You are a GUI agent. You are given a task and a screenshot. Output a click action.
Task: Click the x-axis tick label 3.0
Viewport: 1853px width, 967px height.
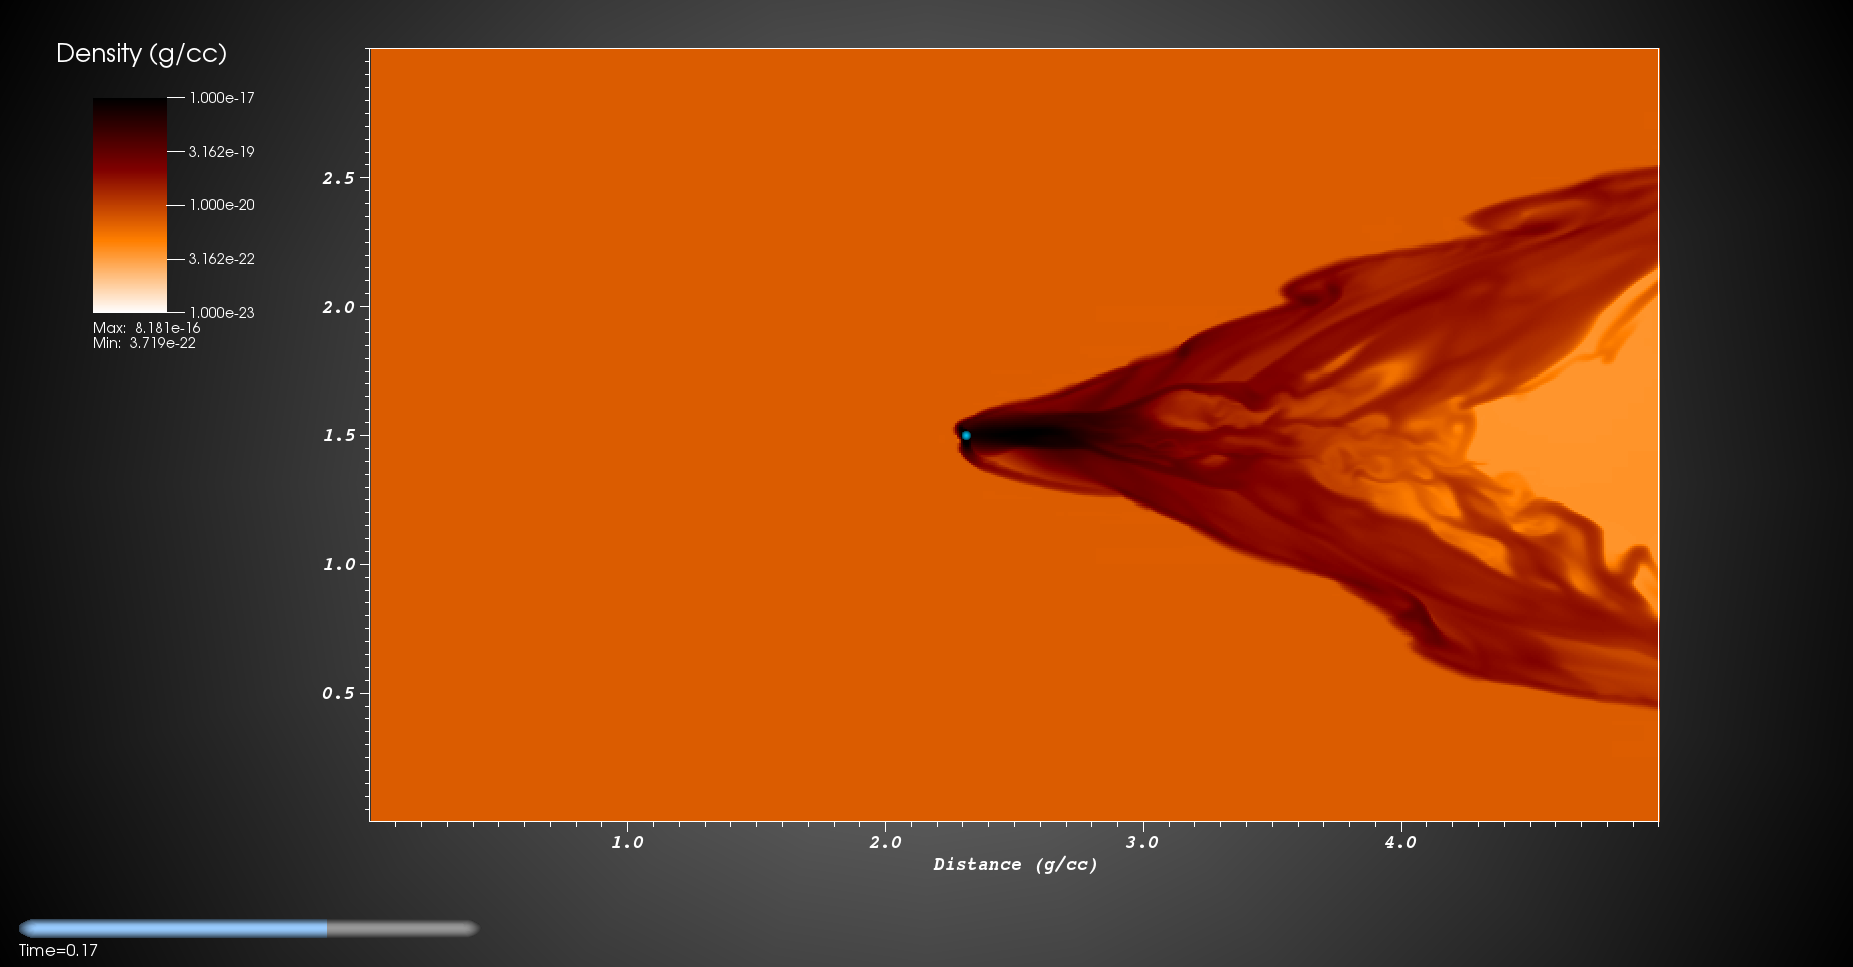[1142, 842]
